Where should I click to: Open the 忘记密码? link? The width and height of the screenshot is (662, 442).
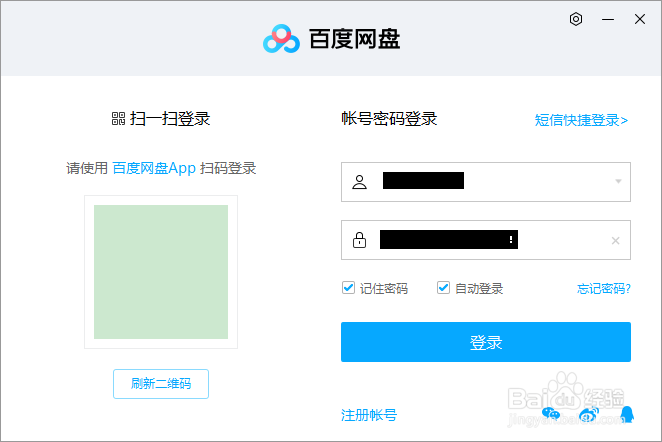pos(604,289)
